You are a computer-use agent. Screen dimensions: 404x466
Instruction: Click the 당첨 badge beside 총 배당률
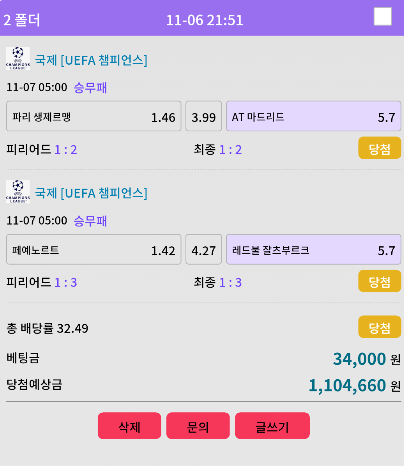(x=380, y=327)
